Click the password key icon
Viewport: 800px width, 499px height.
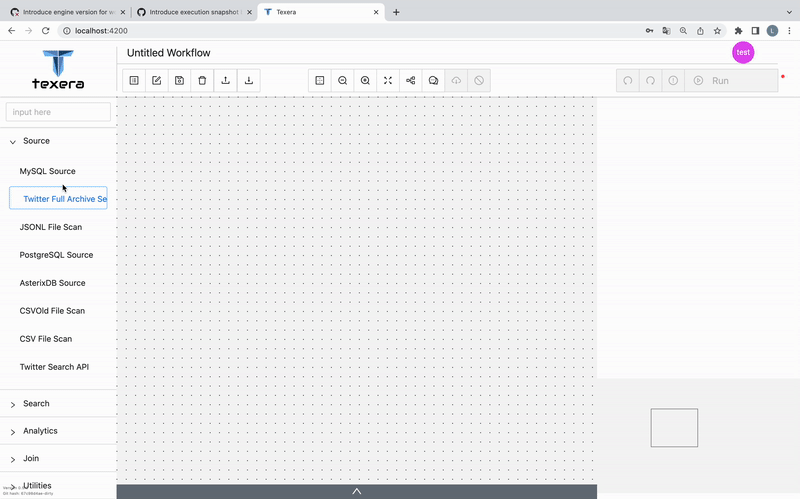pos(649,31)
